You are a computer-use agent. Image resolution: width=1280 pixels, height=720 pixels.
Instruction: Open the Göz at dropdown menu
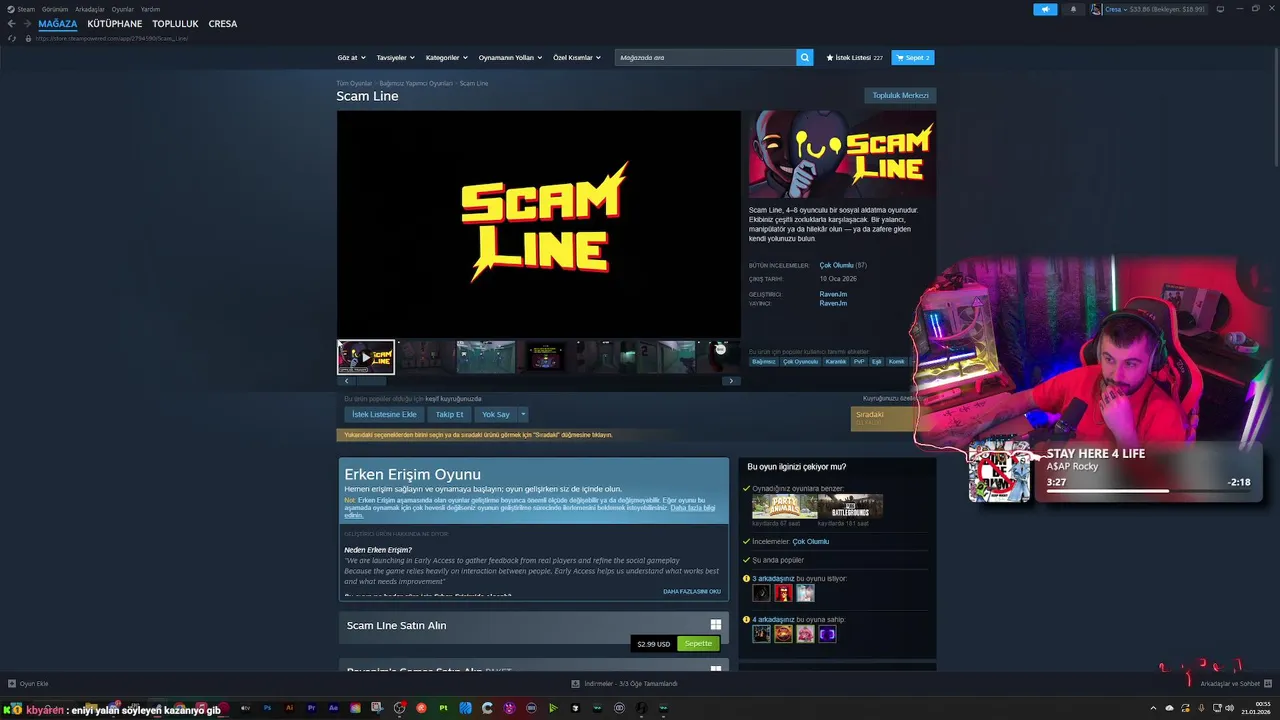(x=352, y=58)
